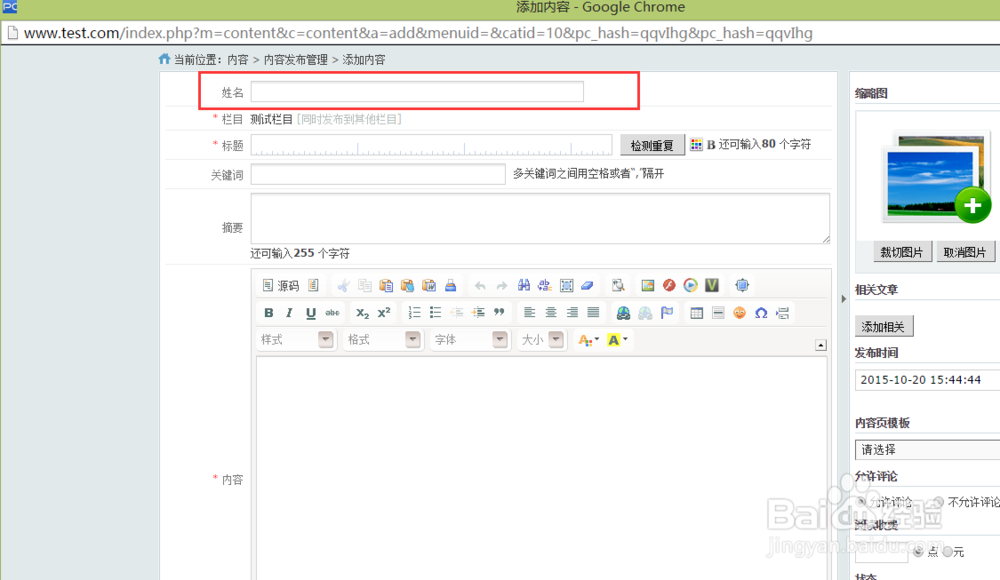This screenshot has width=1000, height=580.
Task: Select the 不允许评论 radio button
Action: tap(939, 502)
